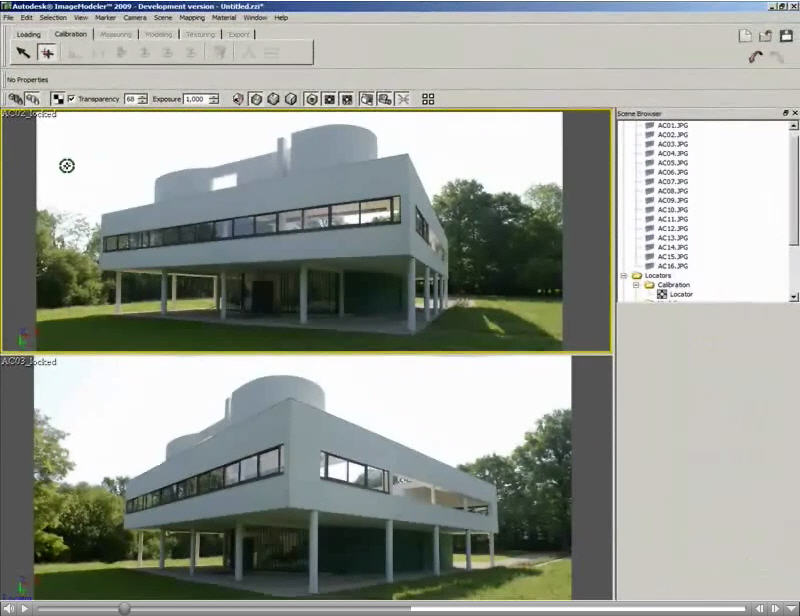Collapse the Locators folder
This screenshot has width=800, height=616.
tap(623, 275)
